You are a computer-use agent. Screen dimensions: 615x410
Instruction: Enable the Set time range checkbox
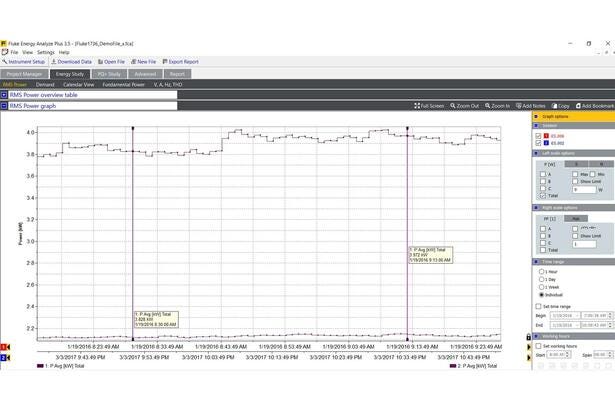pyautogui.click(x=538, y=306)
